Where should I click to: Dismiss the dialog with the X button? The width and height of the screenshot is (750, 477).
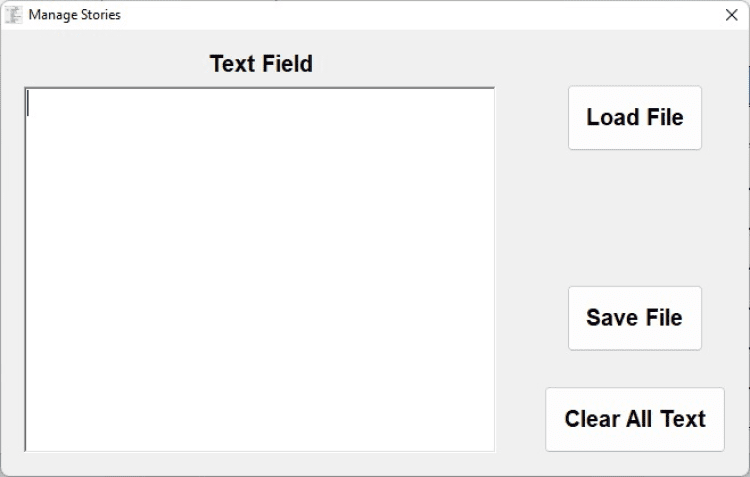731,15
